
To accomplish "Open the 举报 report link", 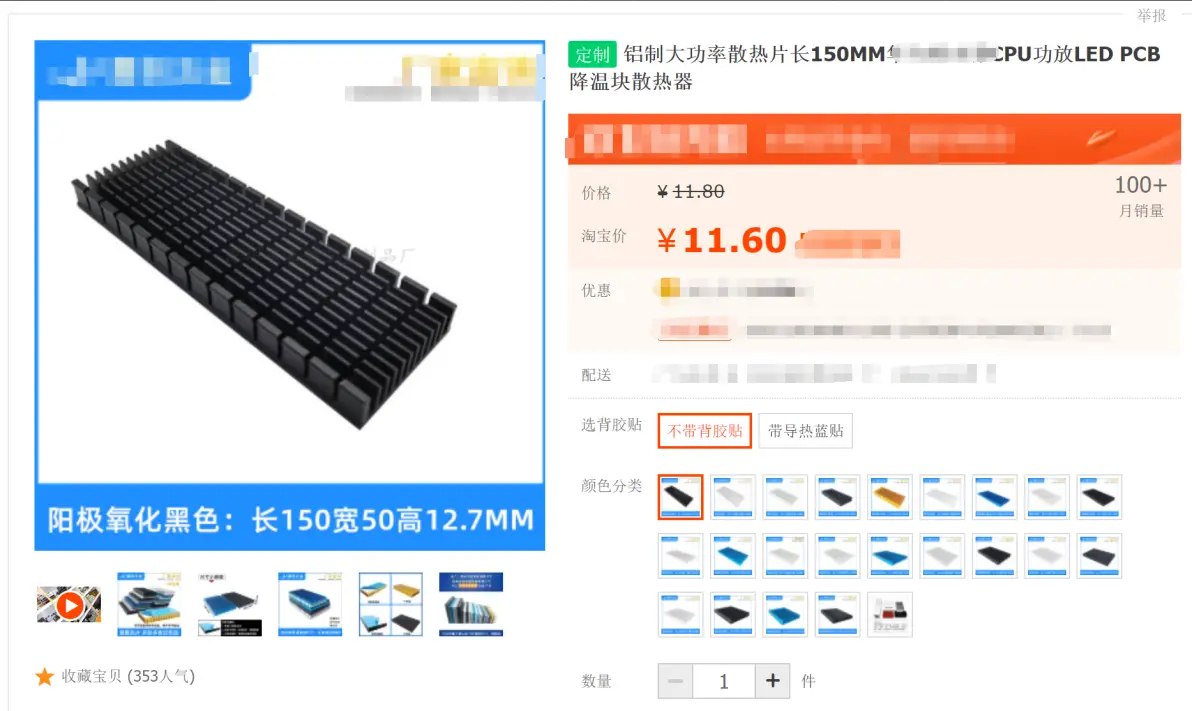I will (1151, 15).
